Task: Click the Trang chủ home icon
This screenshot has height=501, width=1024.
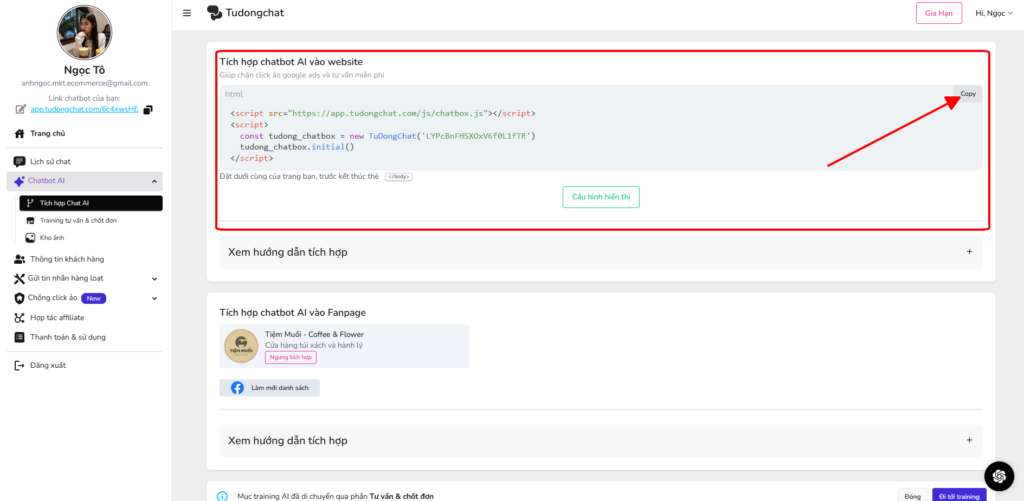Action: [x=20, y=133]
